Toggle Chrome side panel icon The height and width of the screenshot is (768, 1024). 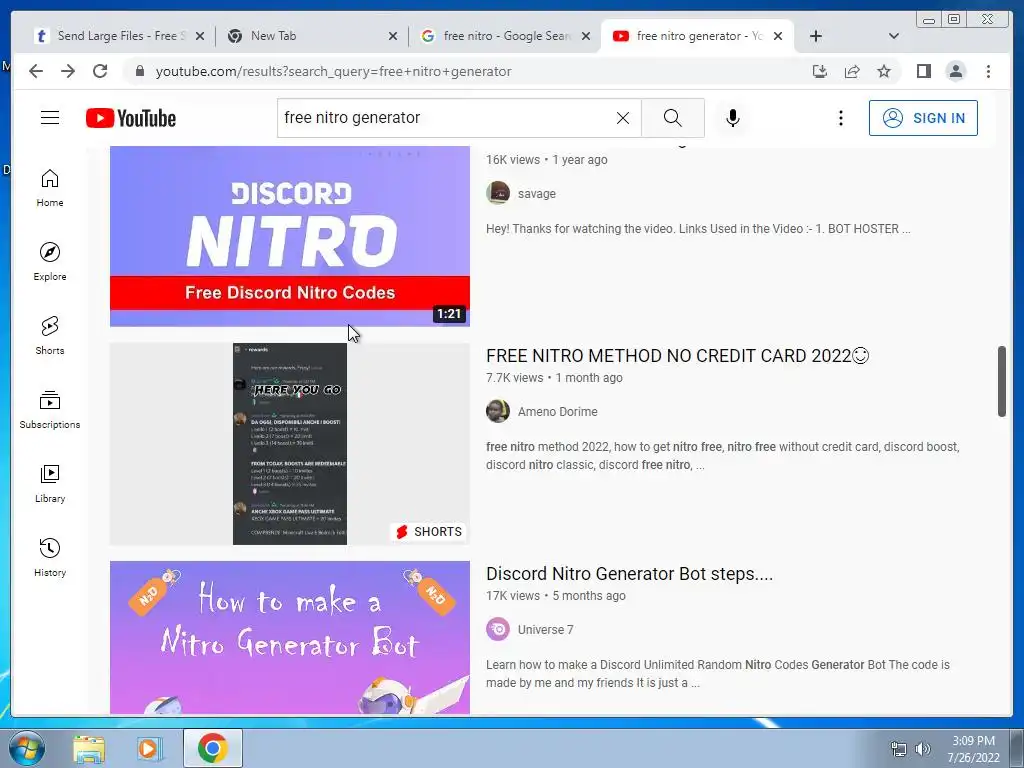(923, 71)
